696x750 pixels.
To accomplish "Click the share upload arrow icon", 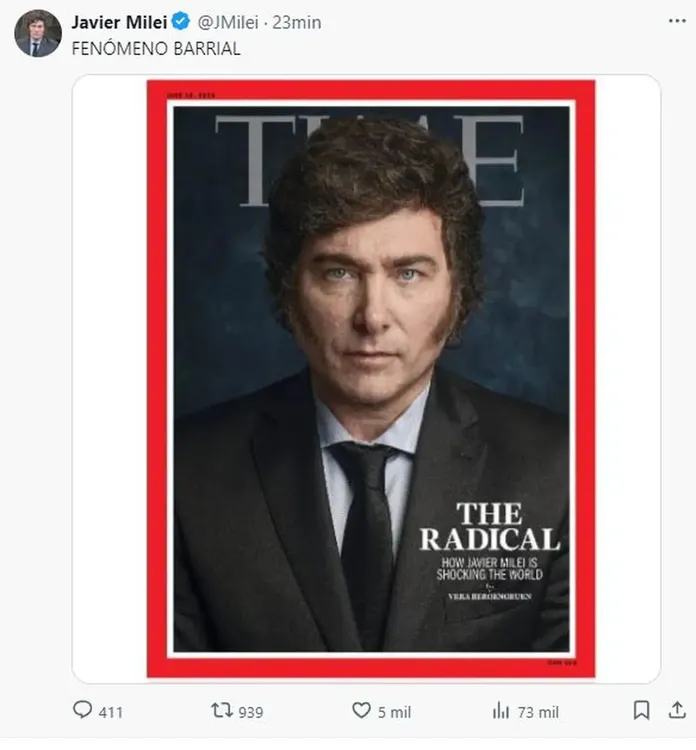I will tap(678, 710).
